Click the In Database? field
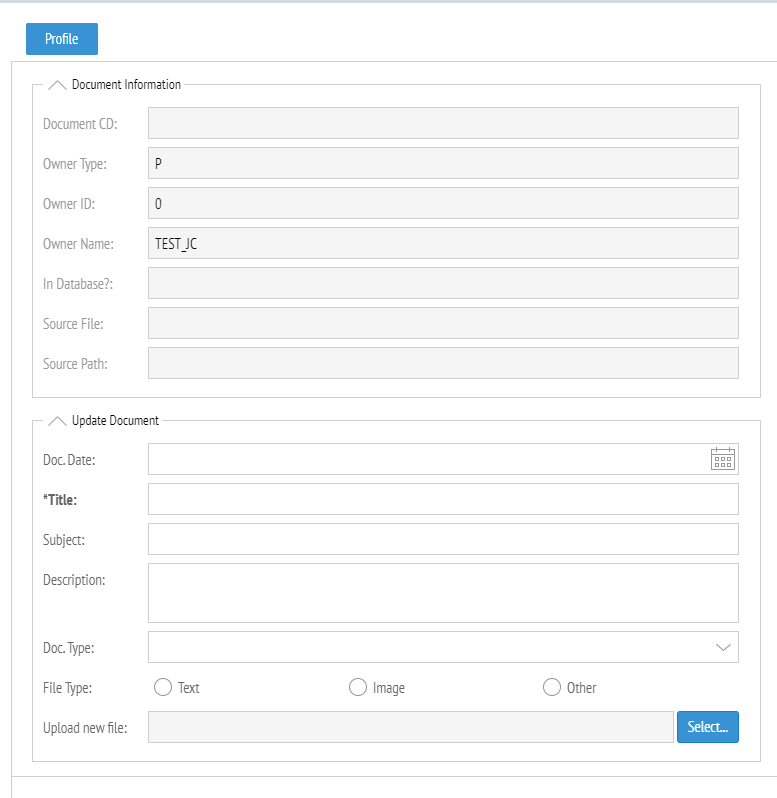 click(x=443, y=283)
